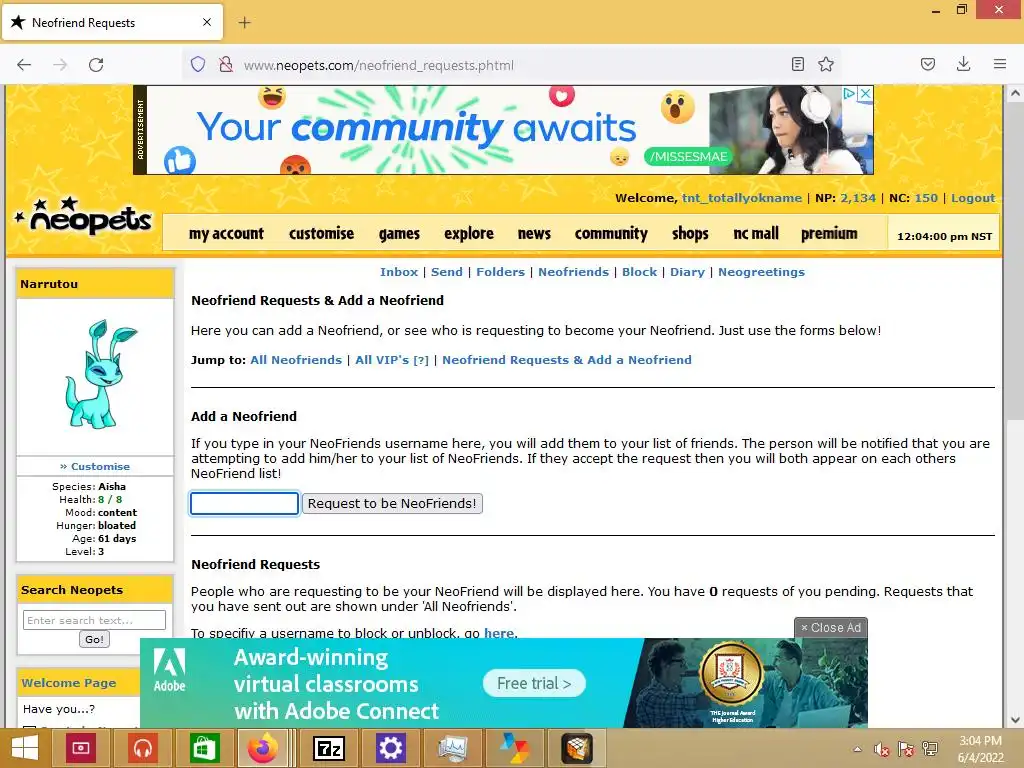Open the Firefox downloads panel
Screen dimensions: 1024x768
coord(963,64)
